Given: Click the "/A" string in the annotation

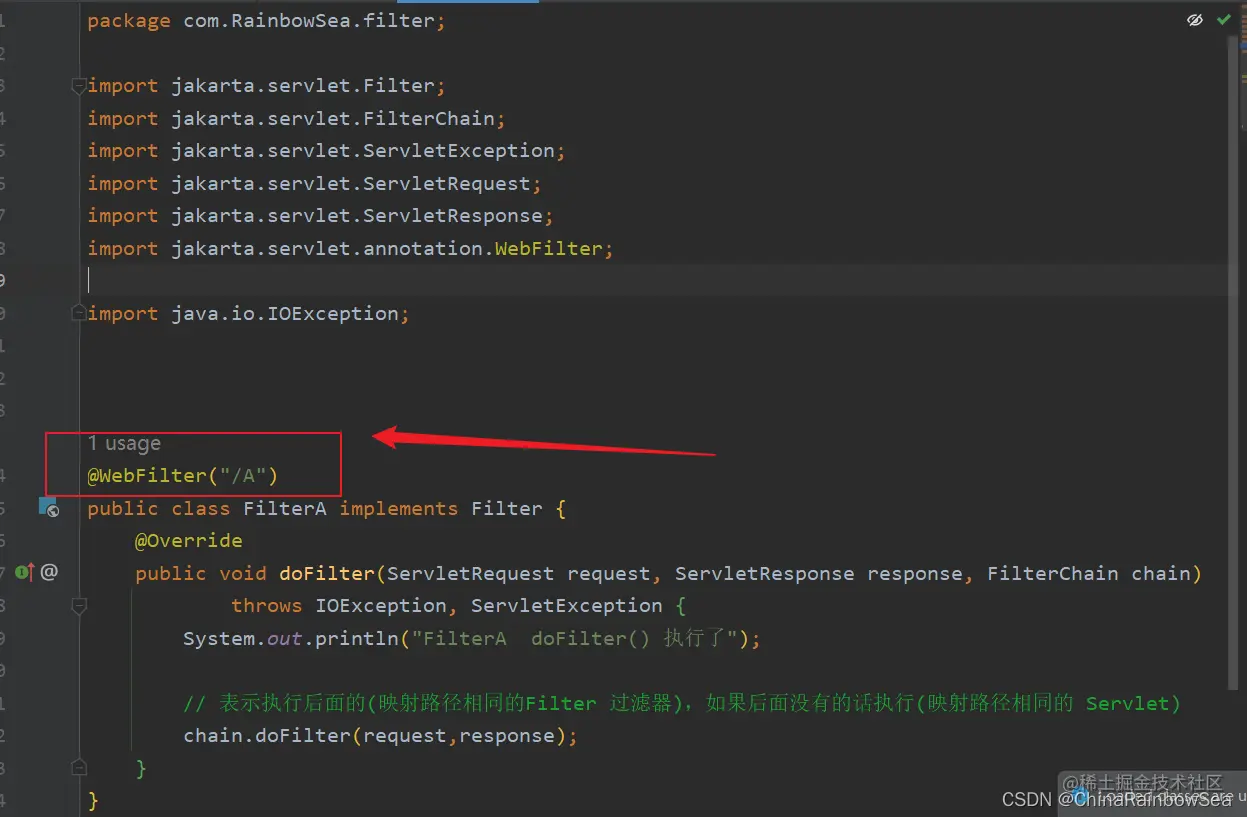Looking at the screenshot, I should 243,475.
